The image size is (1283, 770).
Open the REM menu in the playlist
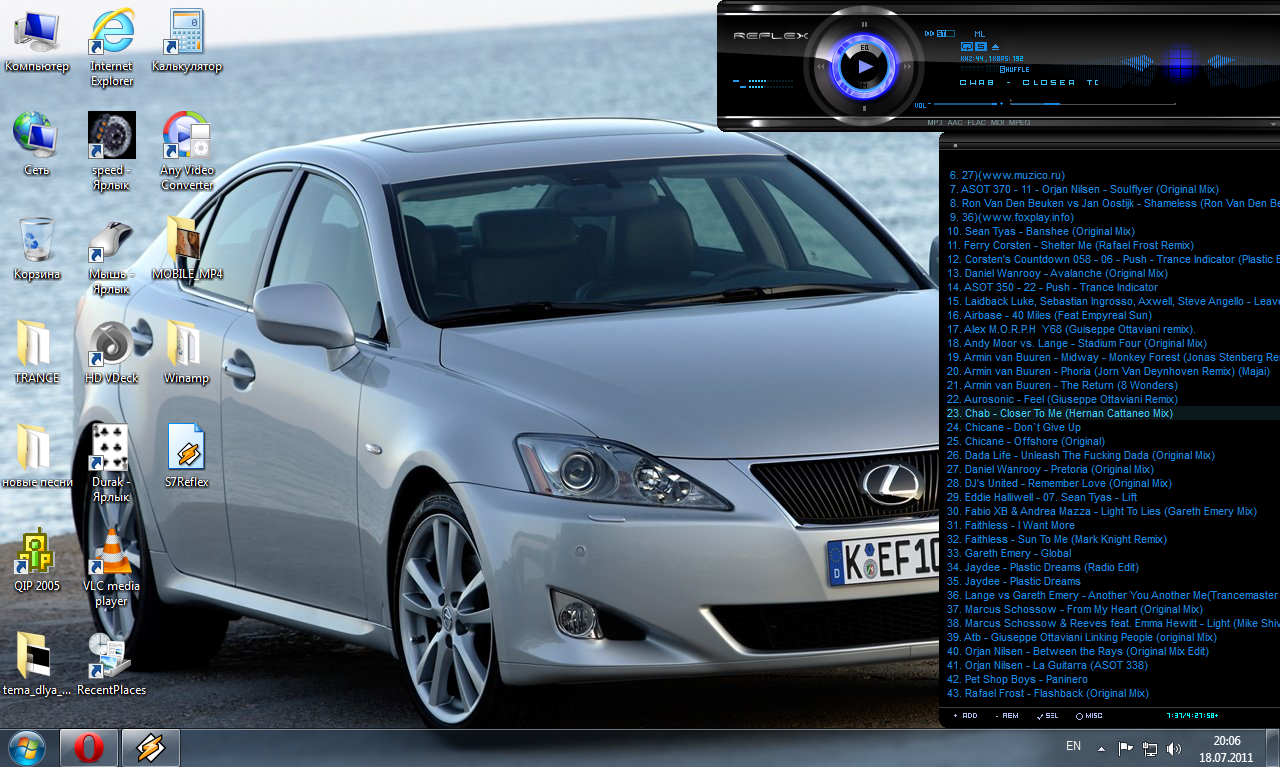pos(1007,716)
